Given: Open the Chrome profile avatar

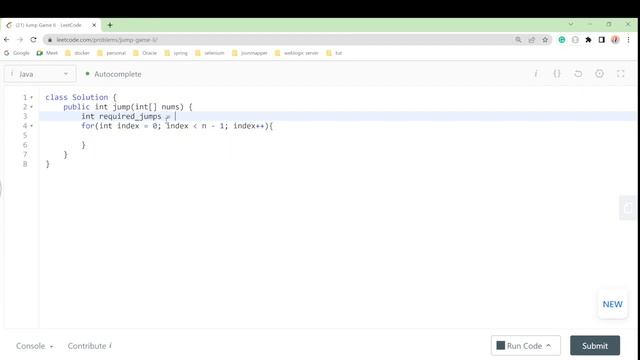Looking at the screenshot, I should [615, 40].
